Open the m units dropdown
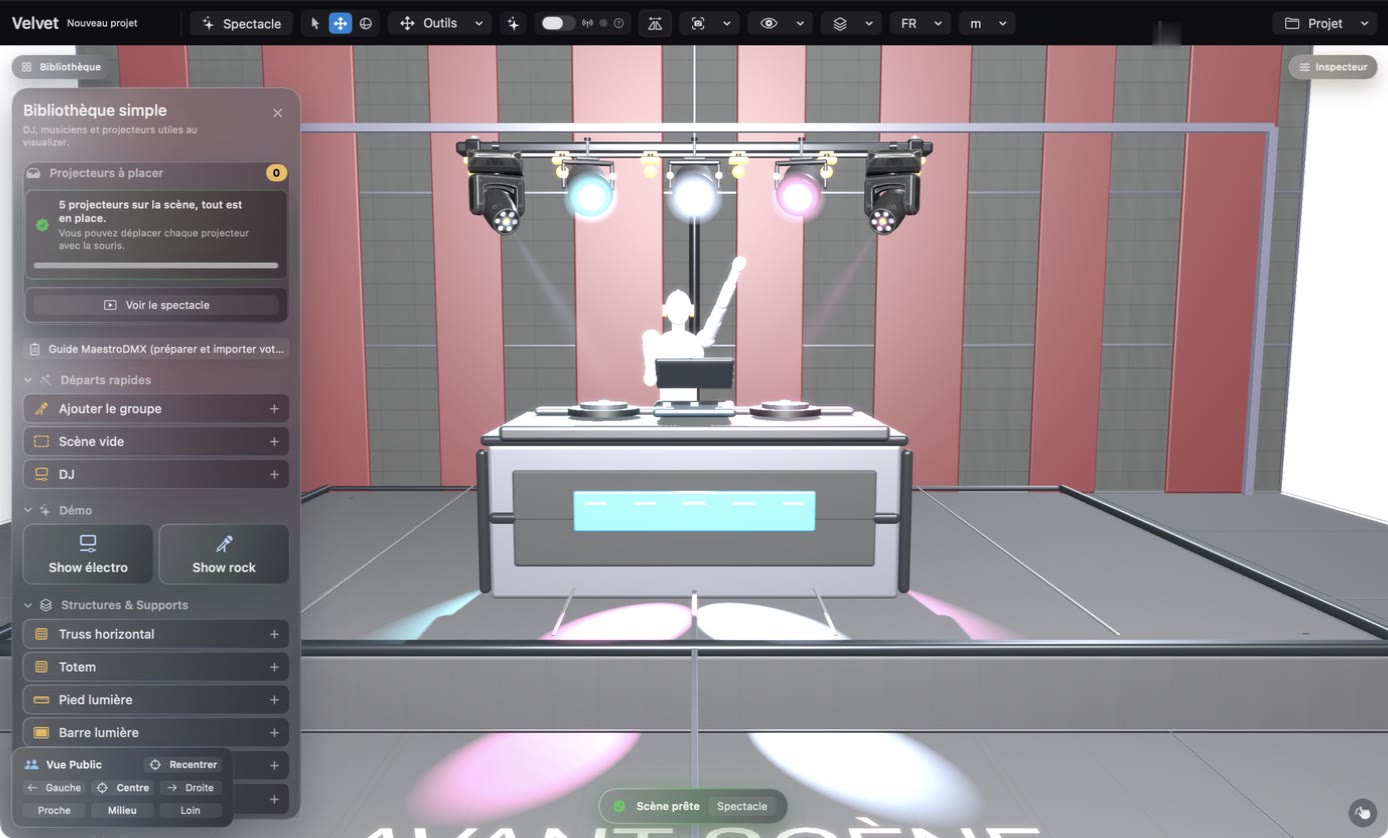This screenshot has height=838, width=1388. (x=987, y=23)
